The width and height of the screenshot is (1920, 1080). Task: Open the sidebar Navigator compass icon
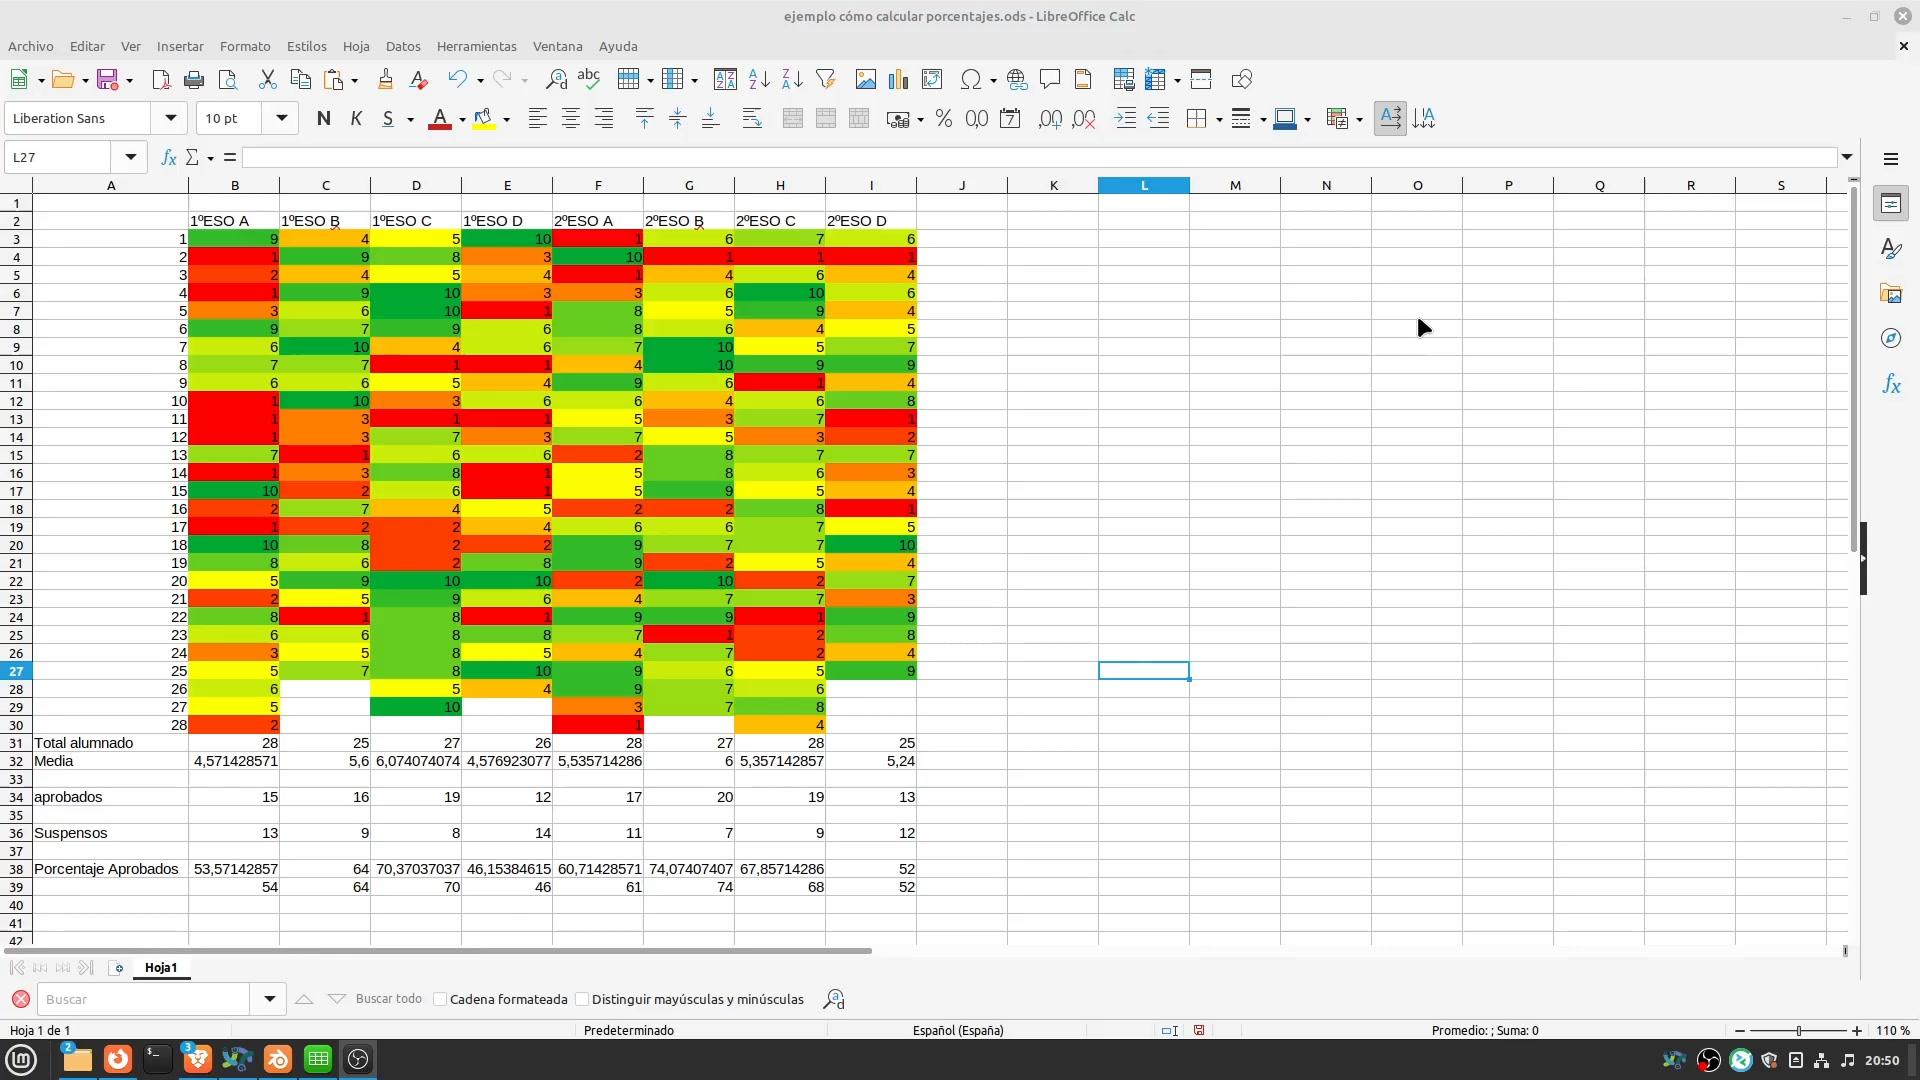click(1890, 339)
